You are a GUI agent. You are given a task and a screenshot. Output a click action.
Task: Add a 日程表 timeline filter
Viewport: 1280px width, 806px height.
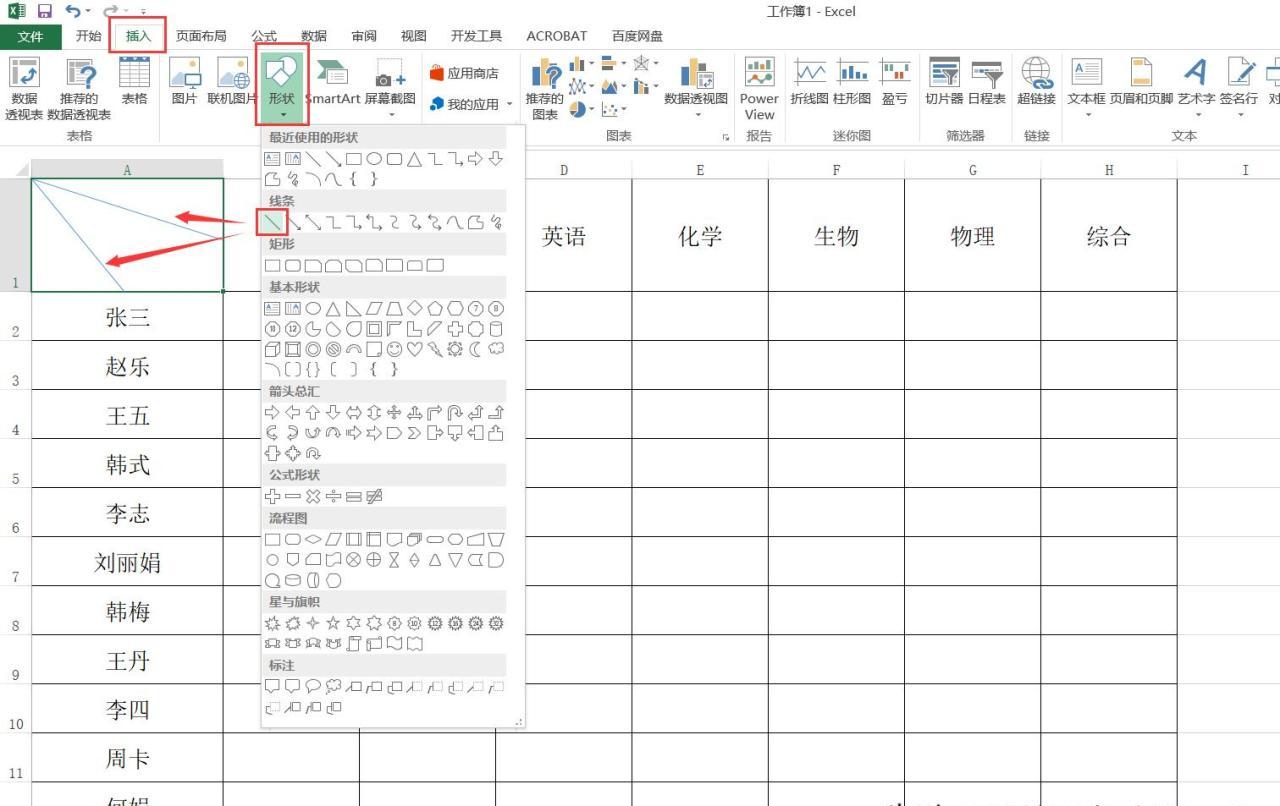[987, 83]
